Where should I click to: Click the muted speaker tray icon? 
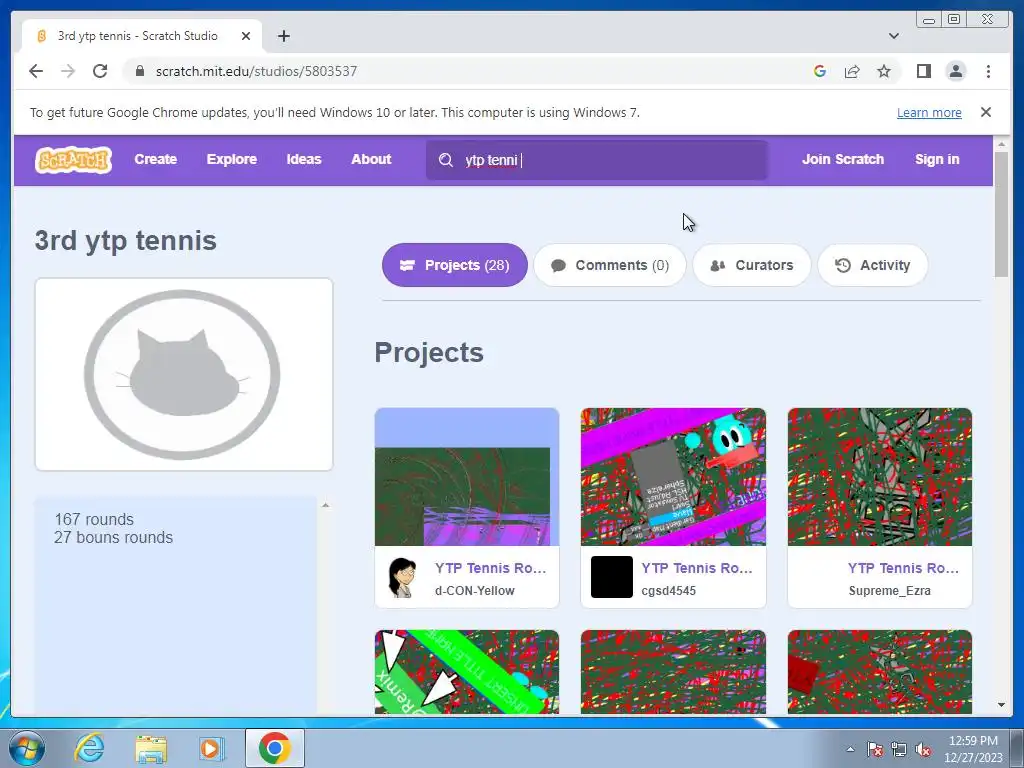point(923,749)
